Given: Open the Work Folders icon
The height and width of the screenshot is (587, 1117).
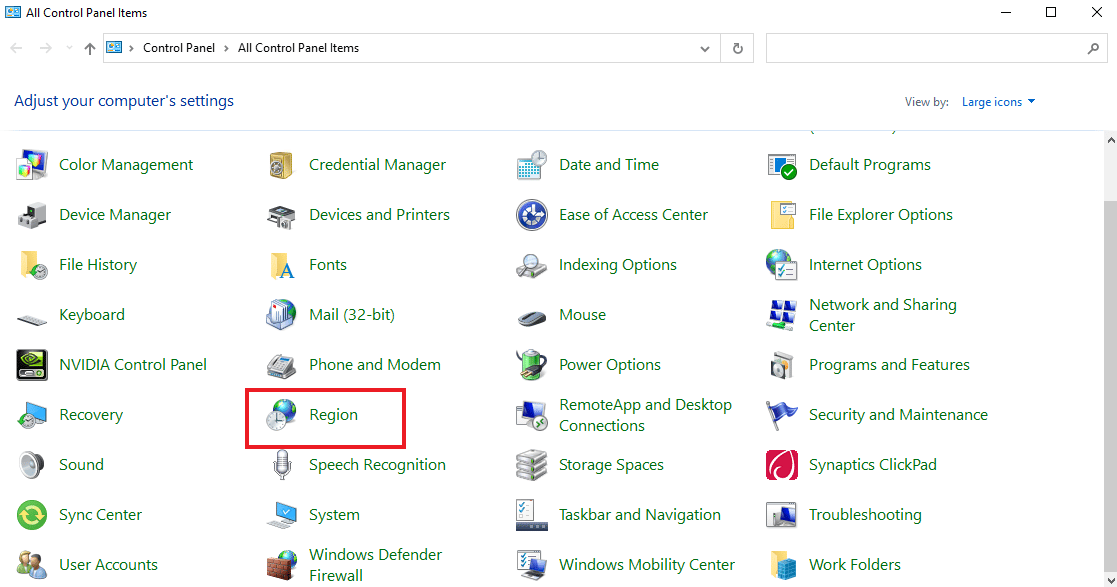Looking at the screenshot, I should click(x=783, y=565).
